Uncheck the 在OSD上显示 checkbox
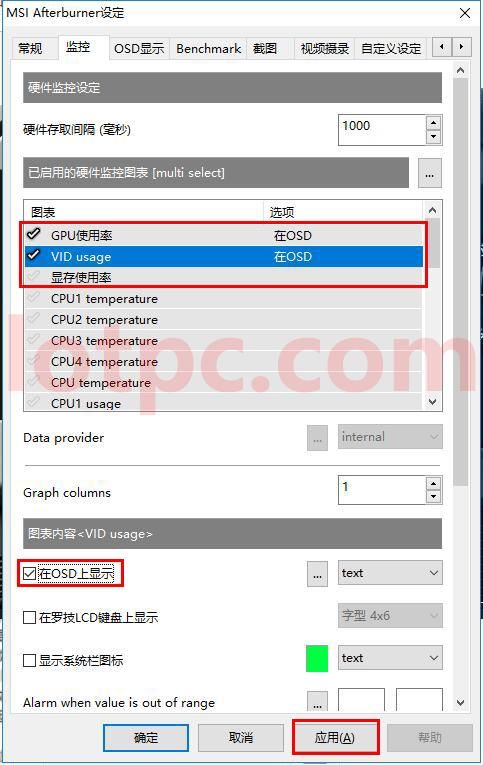 tap(30, 574)
